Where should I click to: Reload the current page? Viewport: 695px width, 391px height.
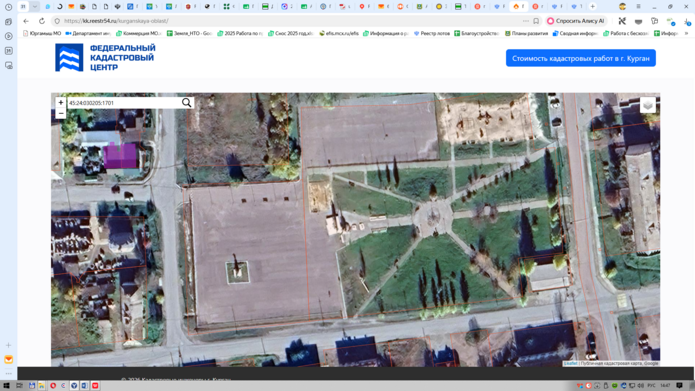coord(42,21)
